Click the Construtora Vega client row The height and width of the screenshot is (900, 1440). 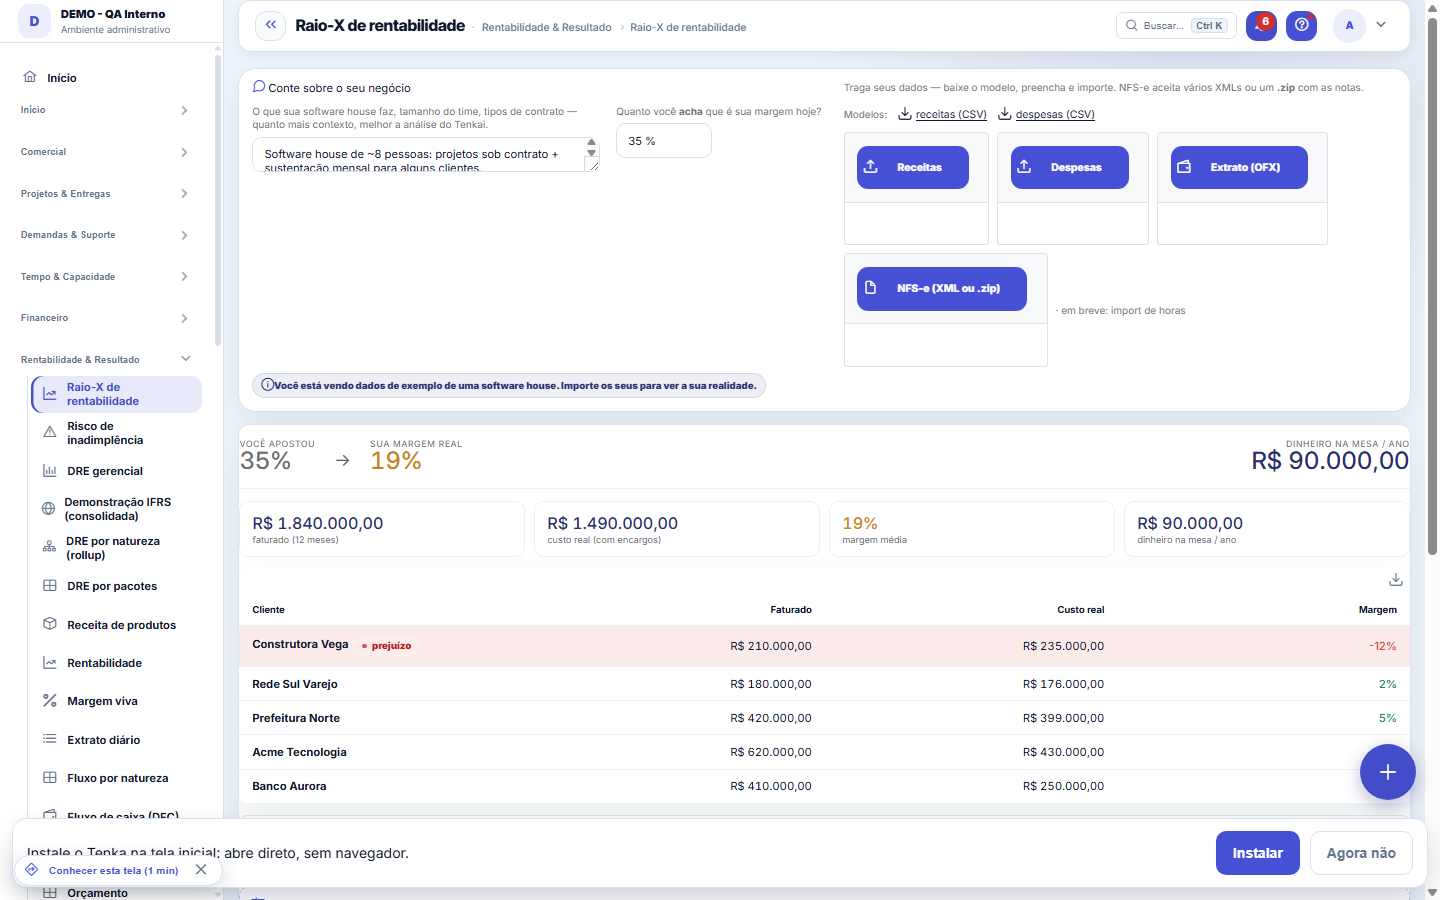tap(824, 646)
